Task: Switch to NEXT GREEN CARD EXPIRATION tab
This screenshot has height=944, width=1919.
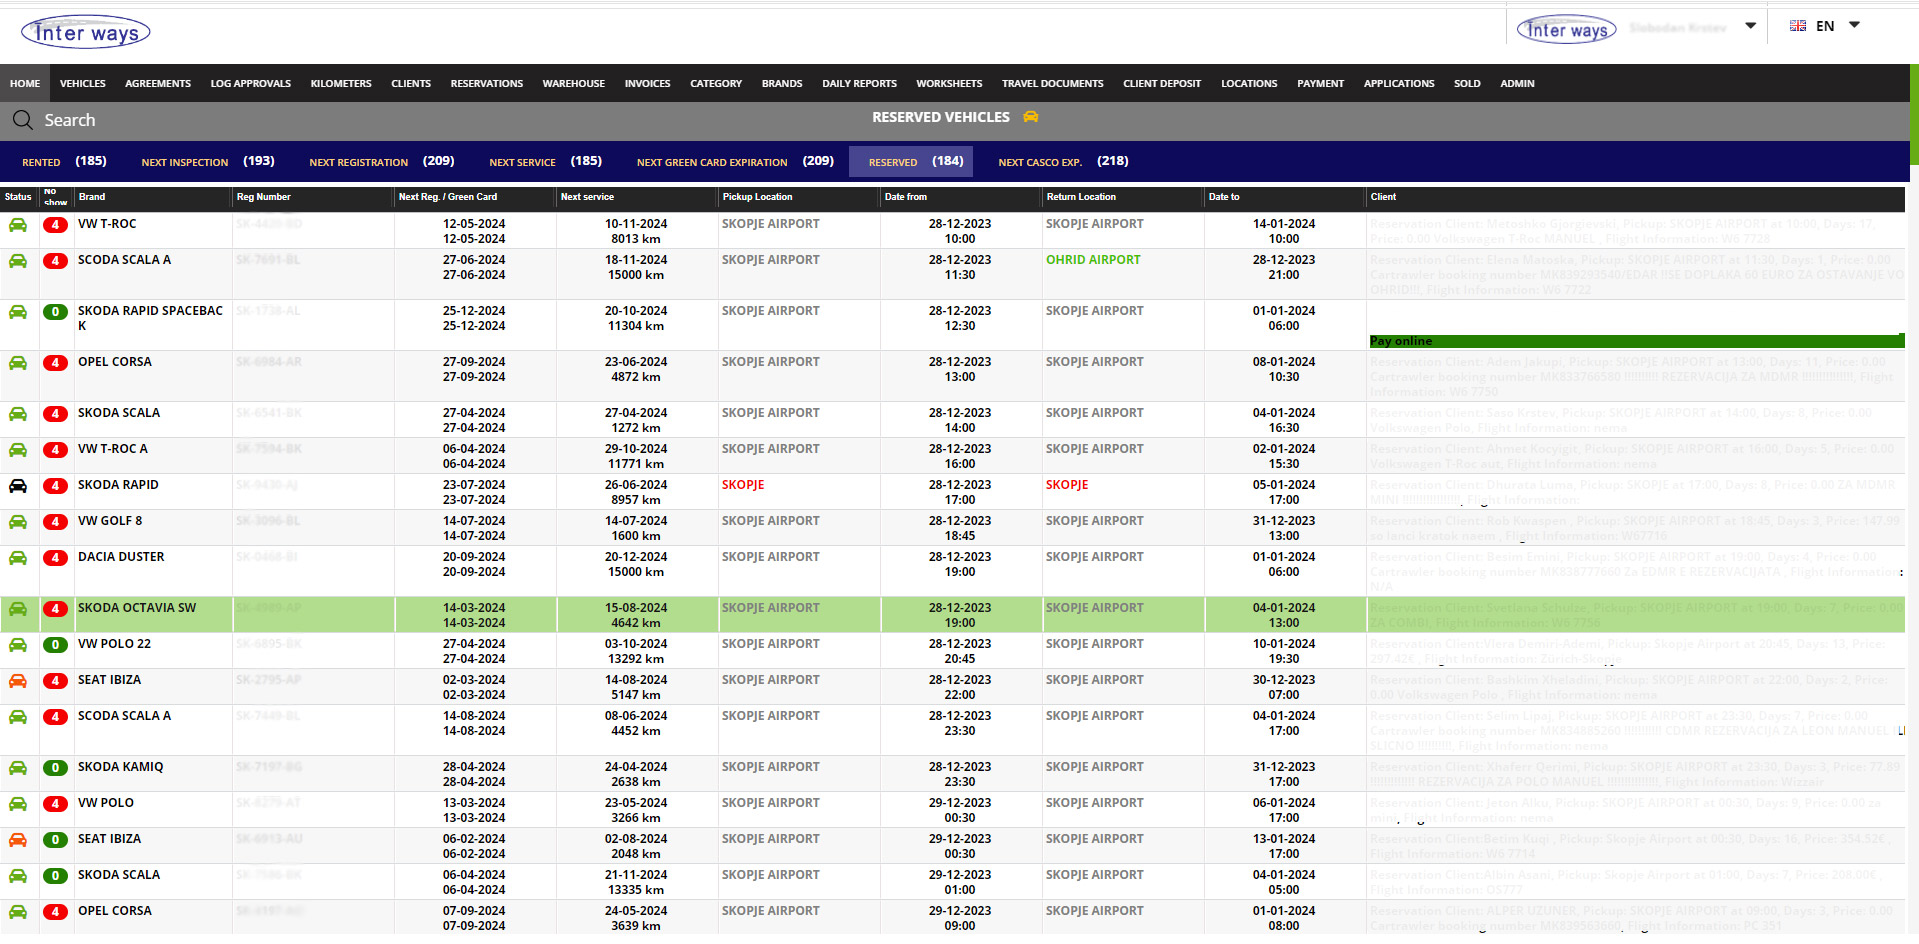Action: (735, 161)
